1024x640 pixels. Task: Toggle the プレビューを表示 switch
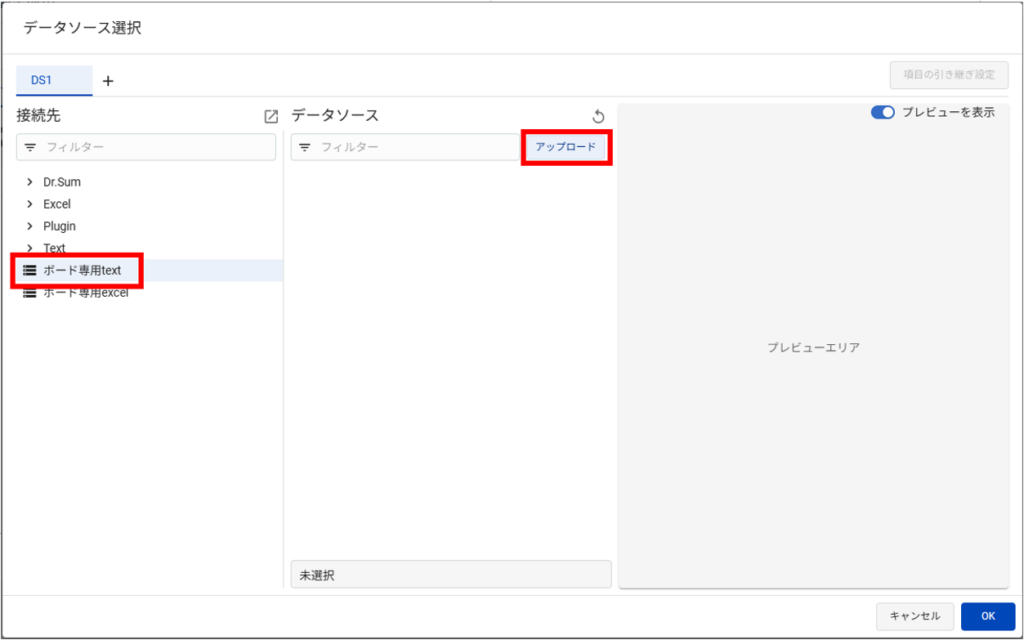point(882,112)
